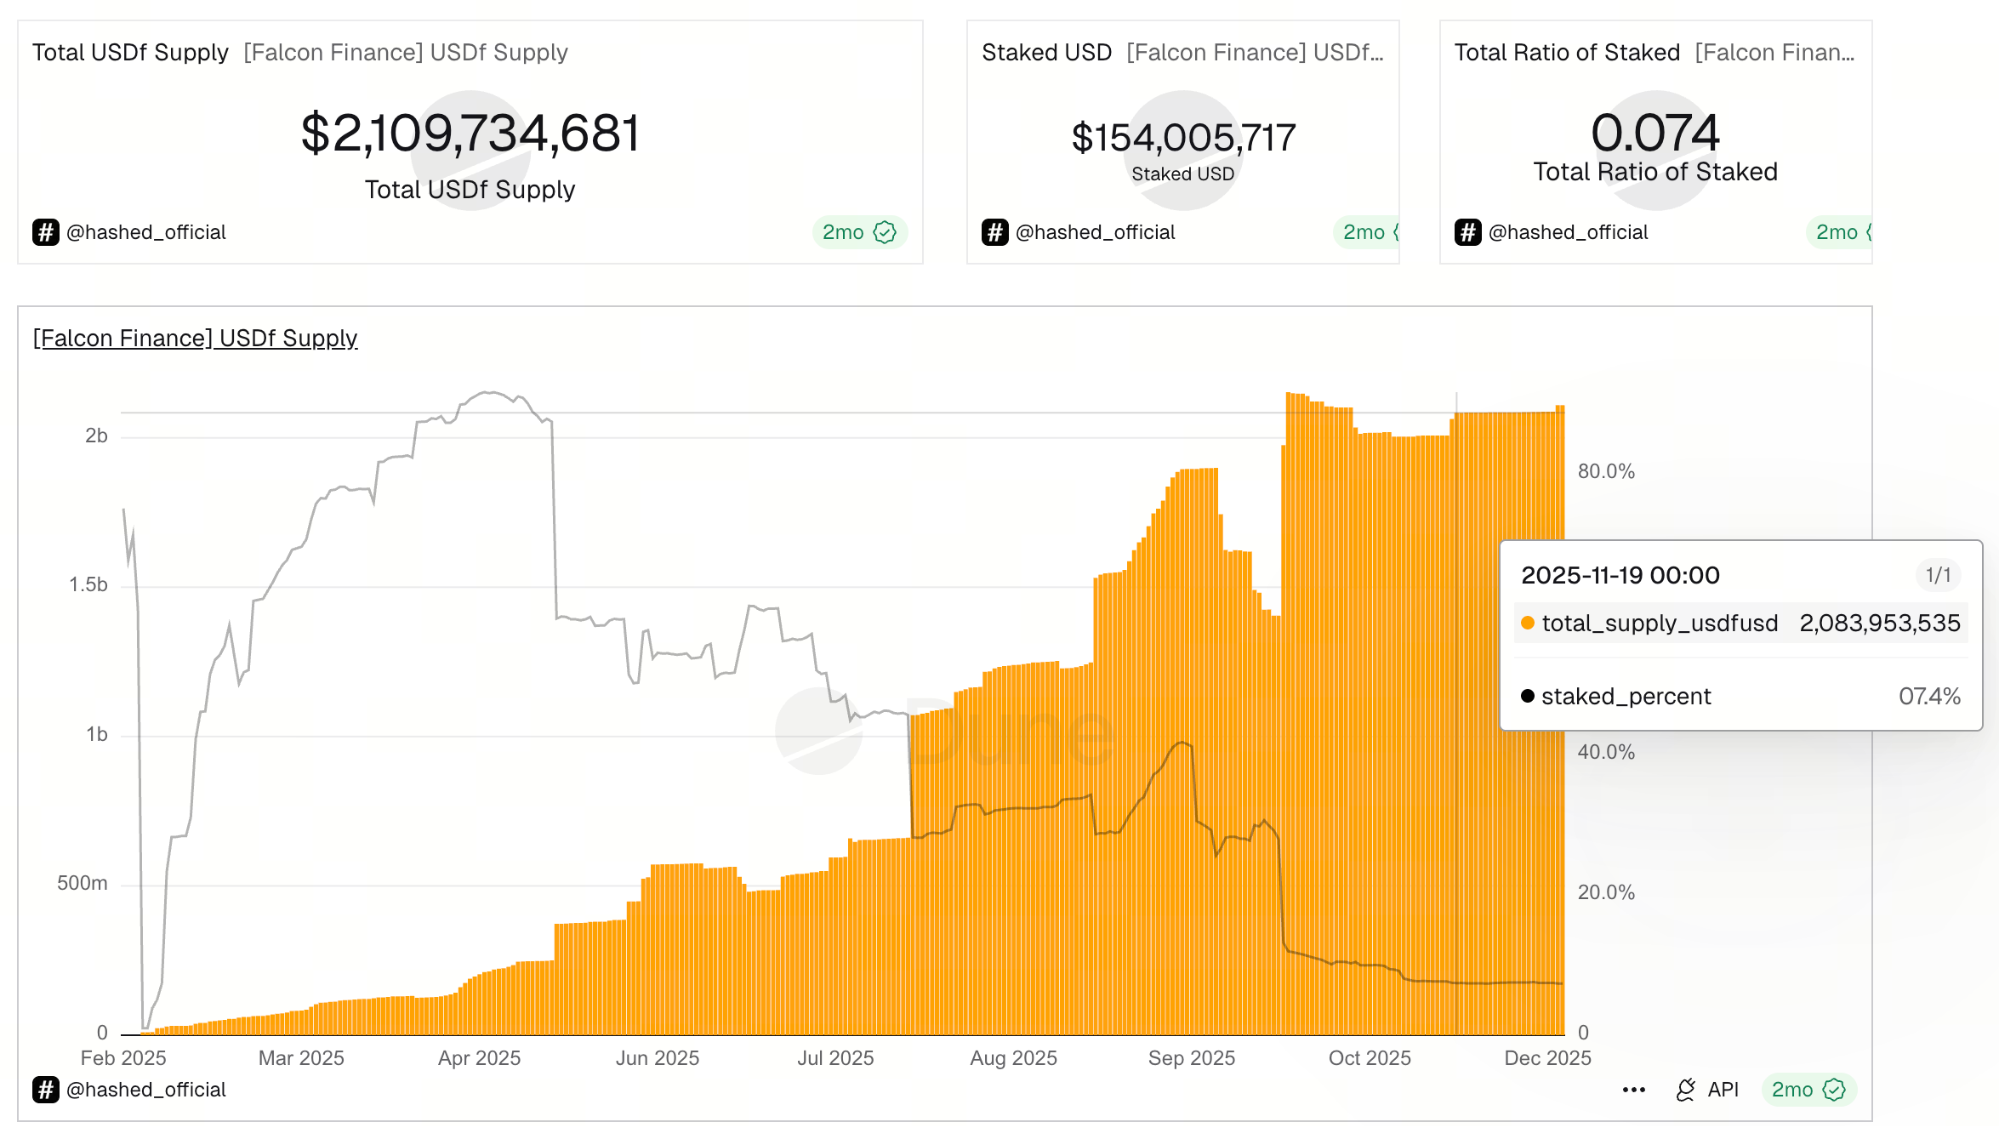1999x1127 pixels.
Task: Click @hashed_official below the chart
Action: [149, 1090]
